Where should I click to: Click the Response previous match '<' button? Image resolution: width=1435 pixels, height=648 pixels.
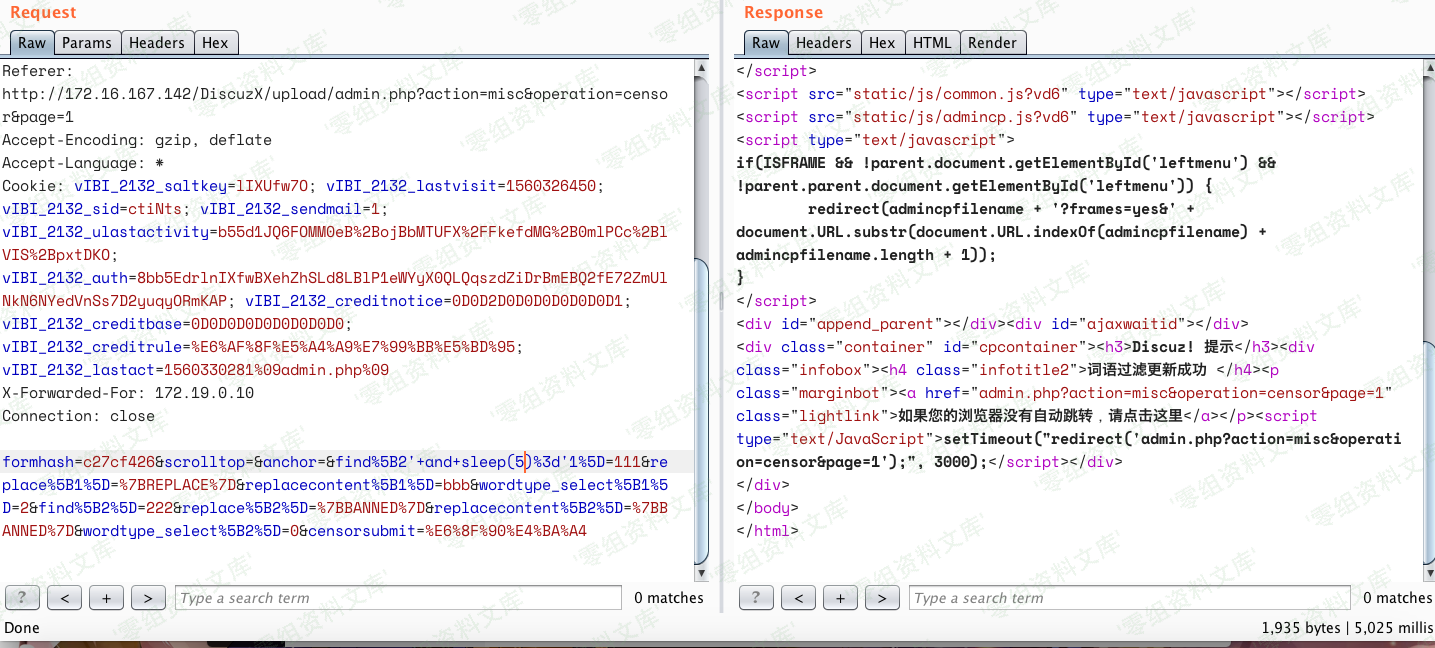[x=798, y=598]
